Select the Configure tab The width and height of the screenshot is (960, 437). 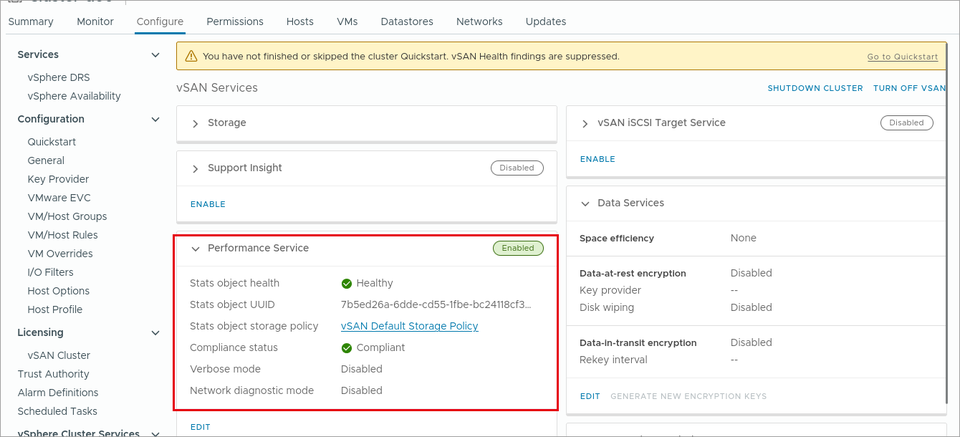pyautogui.click(x=160, y=21)
